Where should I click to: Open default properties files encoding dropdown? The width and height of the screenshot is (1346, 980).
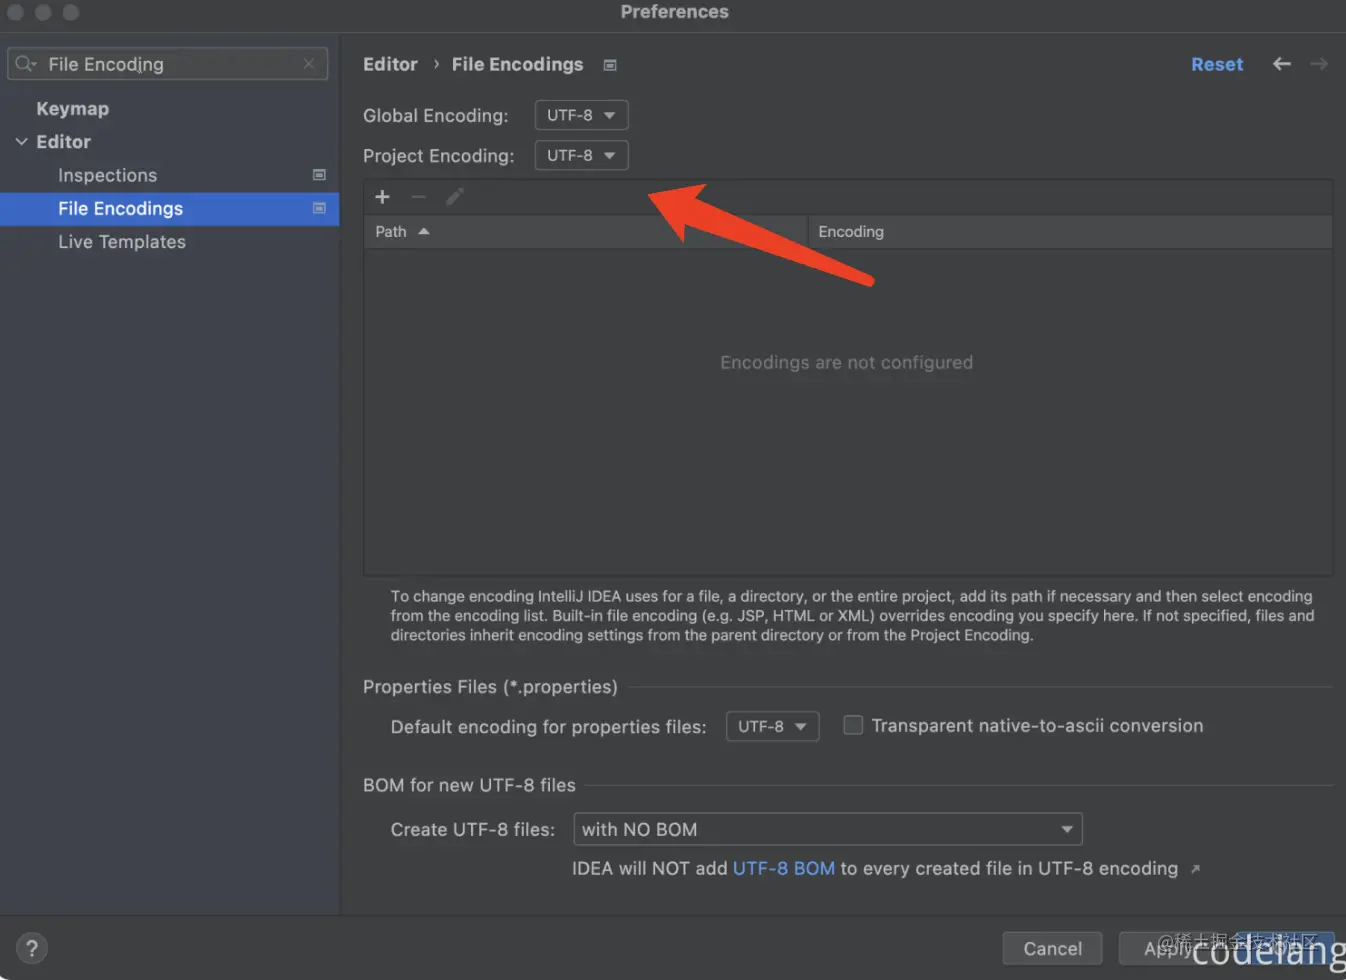[x=772, y=726]
